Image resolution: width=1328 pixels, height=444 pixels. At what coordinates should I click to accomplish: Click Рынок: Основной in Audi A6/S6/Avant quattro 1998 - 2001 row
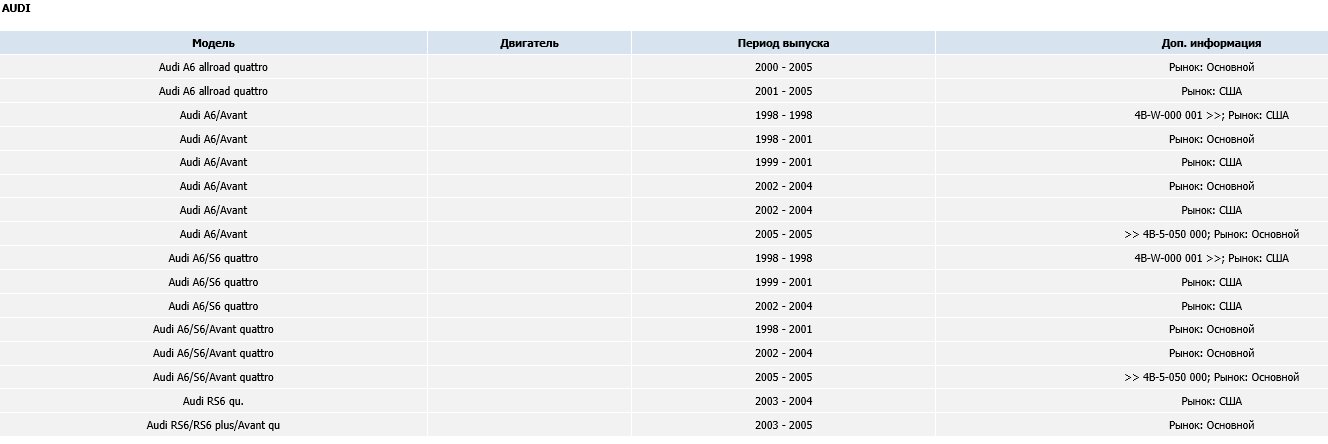[x=1211, y=329]
